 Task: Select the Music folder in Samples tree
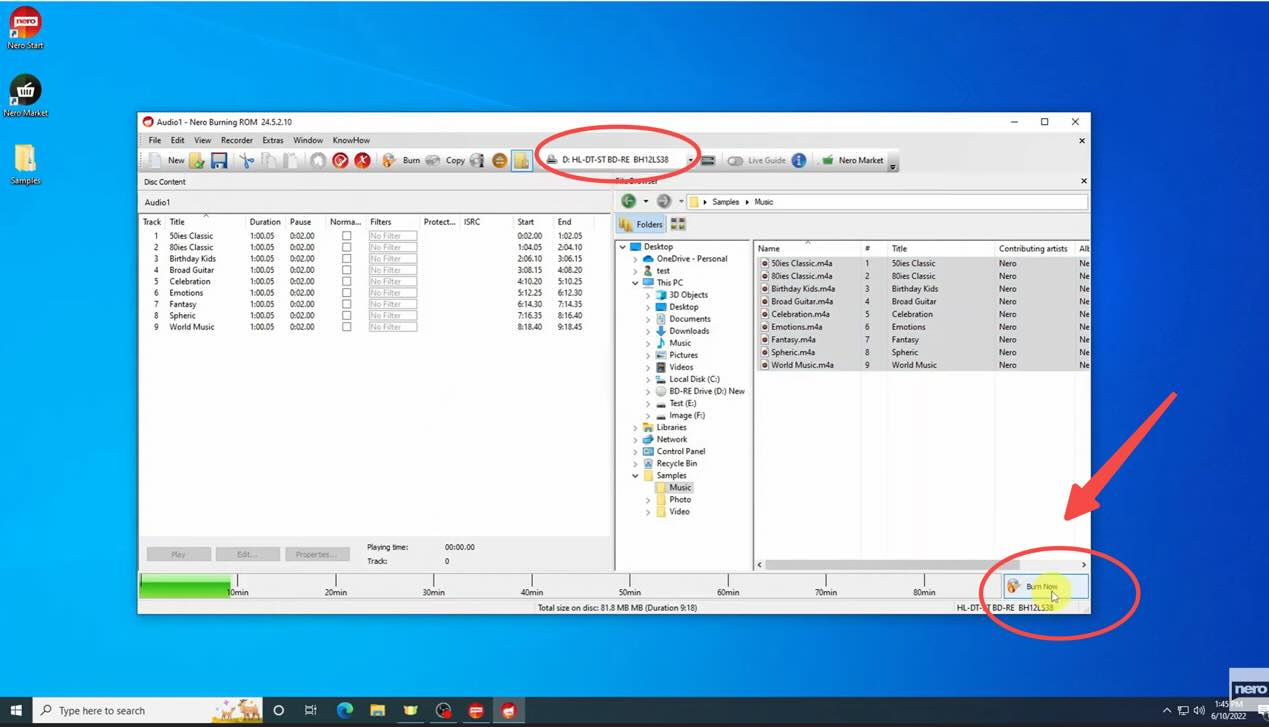680,487
